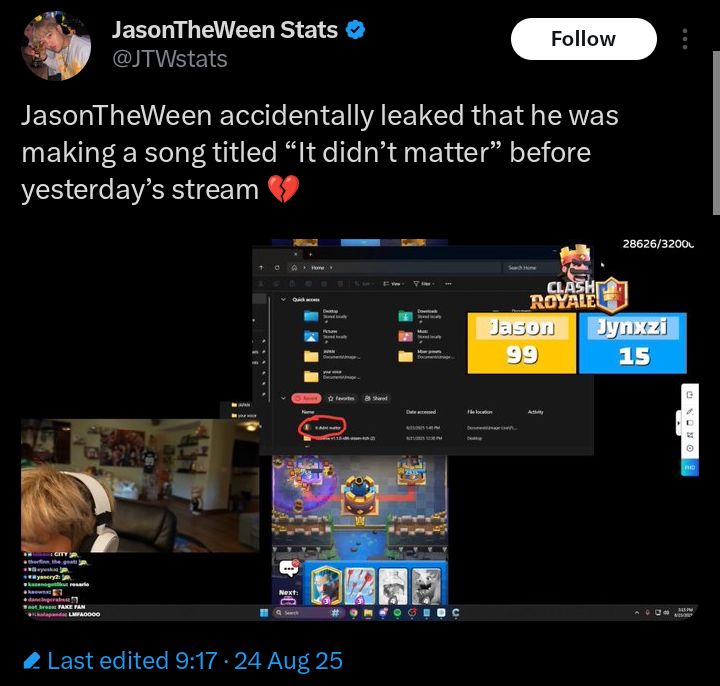
Task: Switch to the Favorites tab
Action: click(x=341, y=398)
